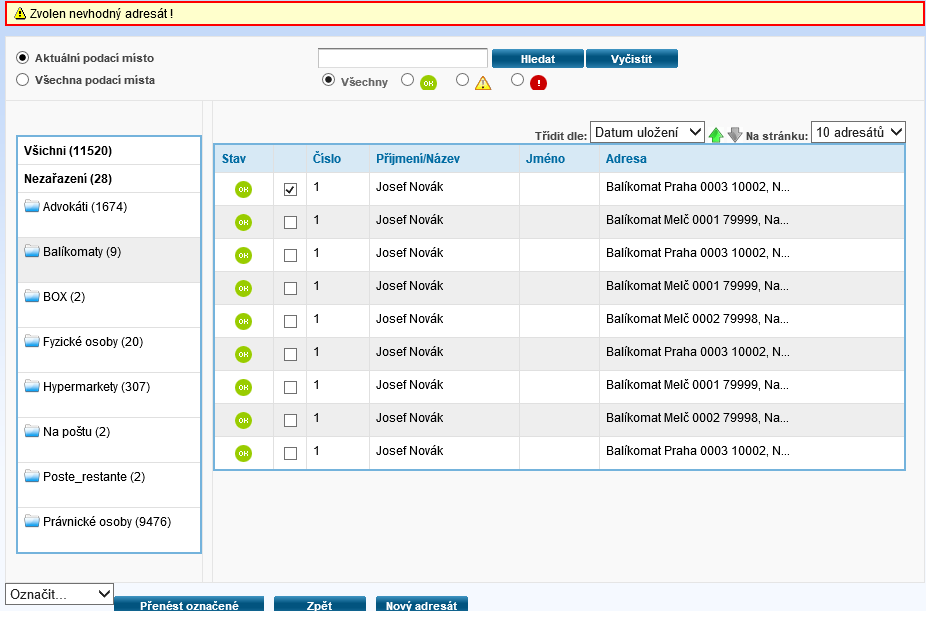Expand the Označit... dropdown
926x622 pixels.
(x=59, y=594)
